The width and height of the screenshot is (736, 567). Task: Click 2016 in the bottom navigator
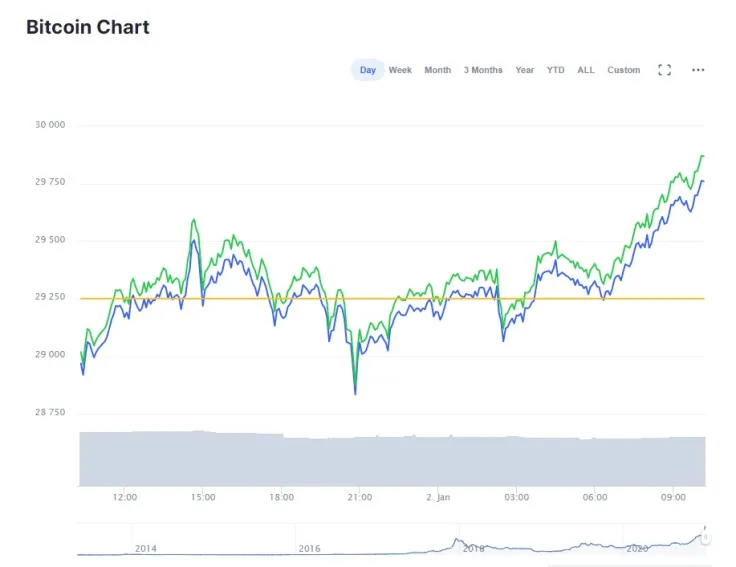coord(309,548)
